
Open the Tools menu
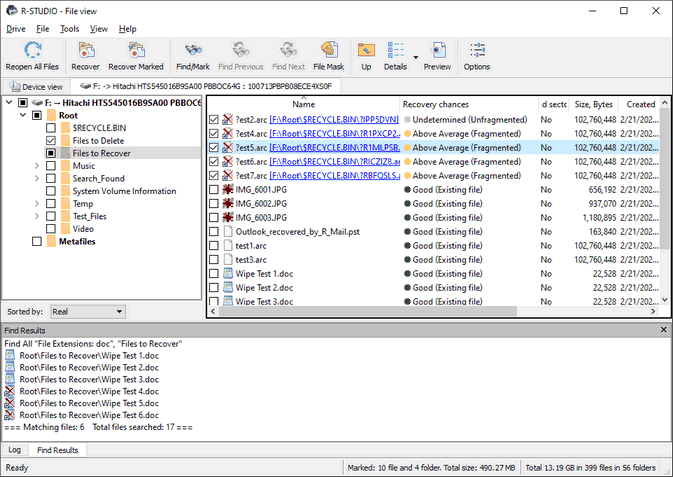(x=70, y=29)
